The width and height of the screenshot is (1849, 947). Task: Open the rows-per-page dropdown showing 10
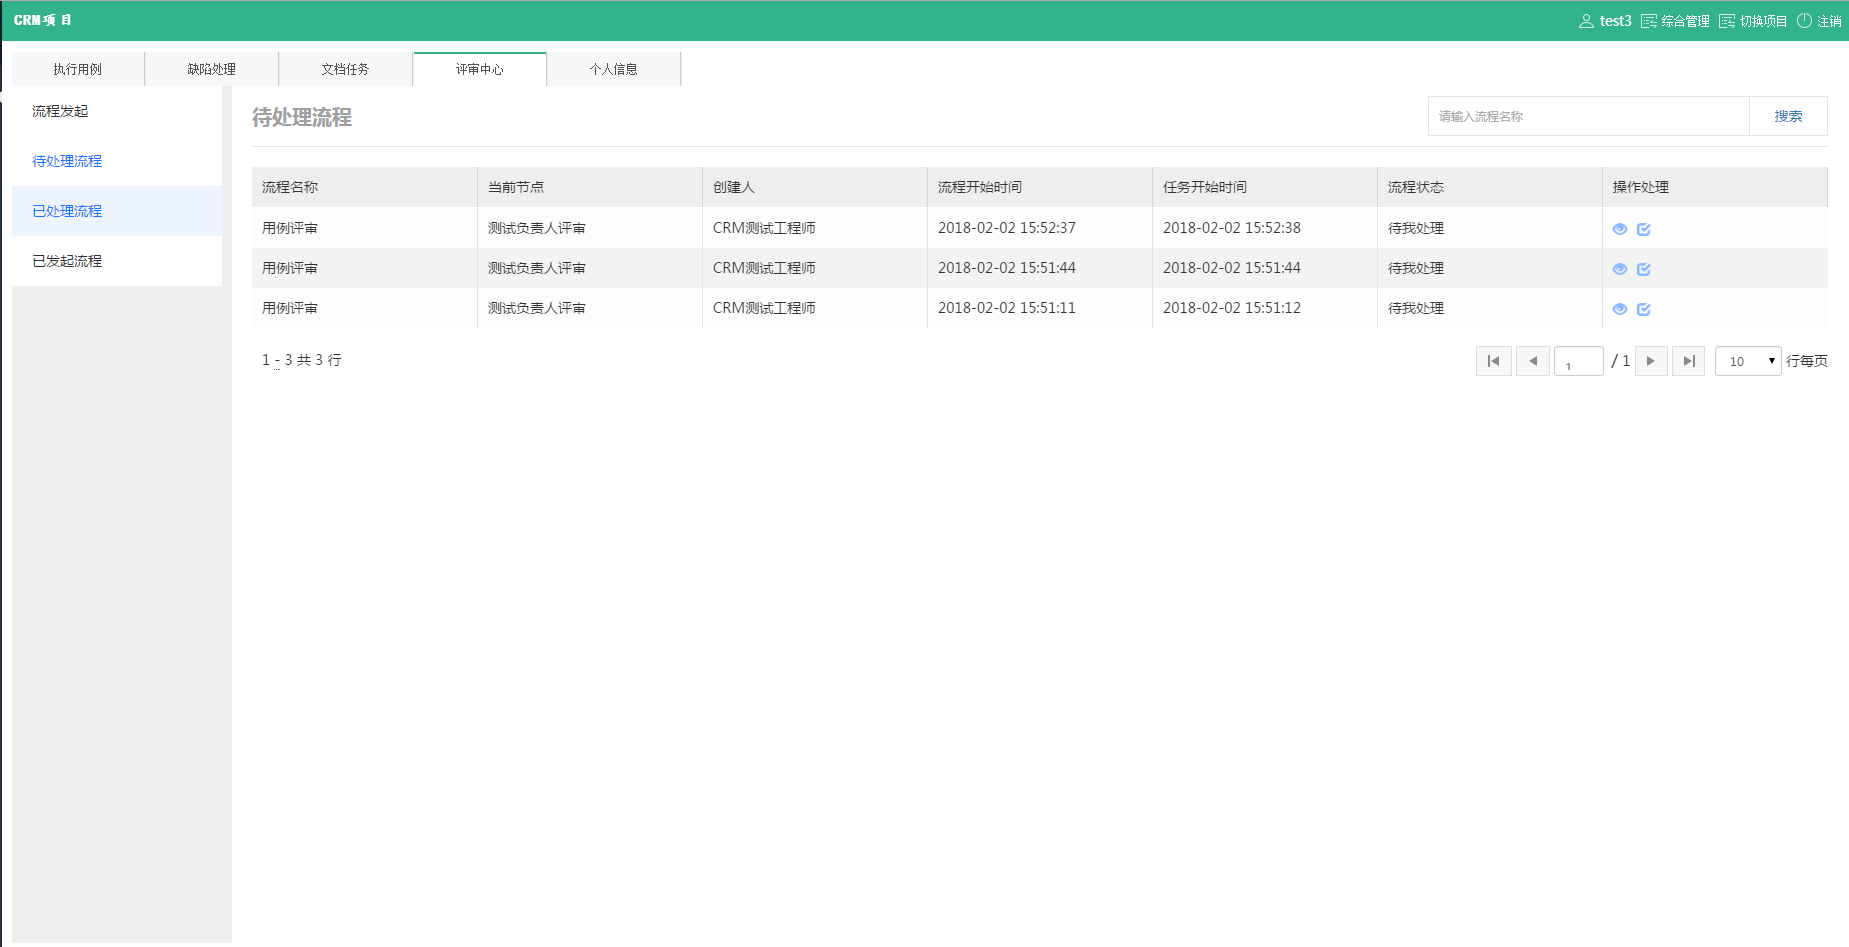coord(1747,361)
